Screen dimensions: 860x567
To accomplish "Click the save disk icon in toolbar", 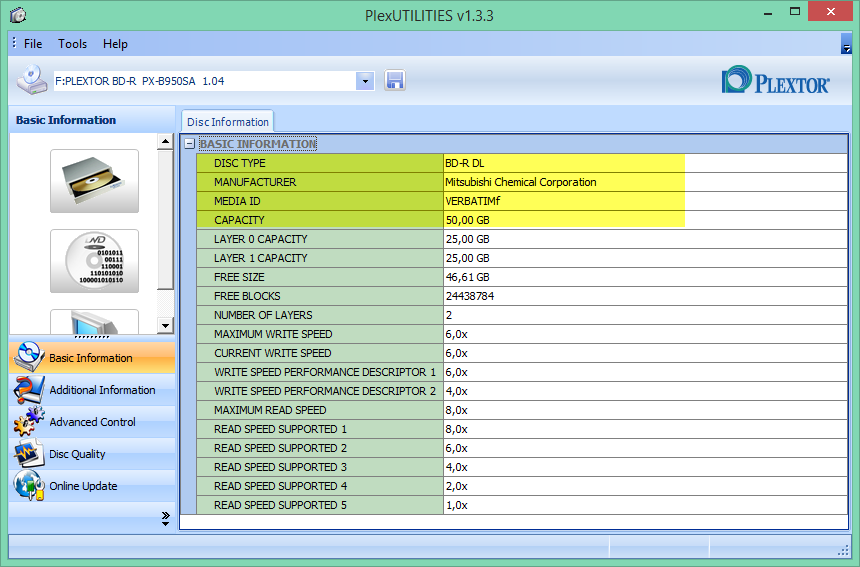I will click(x=394, y=81).
